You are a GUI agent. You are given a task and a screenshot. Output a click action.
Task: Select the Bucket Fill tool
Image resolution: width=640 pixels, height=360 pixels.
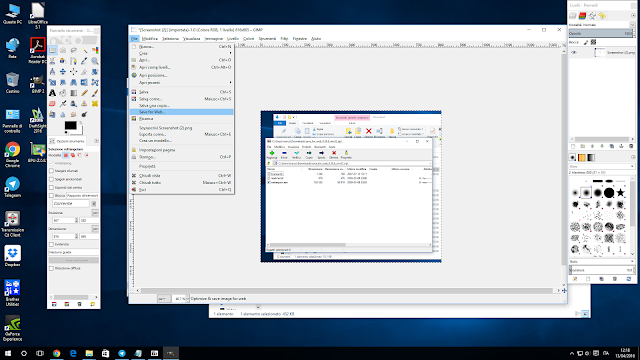(x=63, y=93)
